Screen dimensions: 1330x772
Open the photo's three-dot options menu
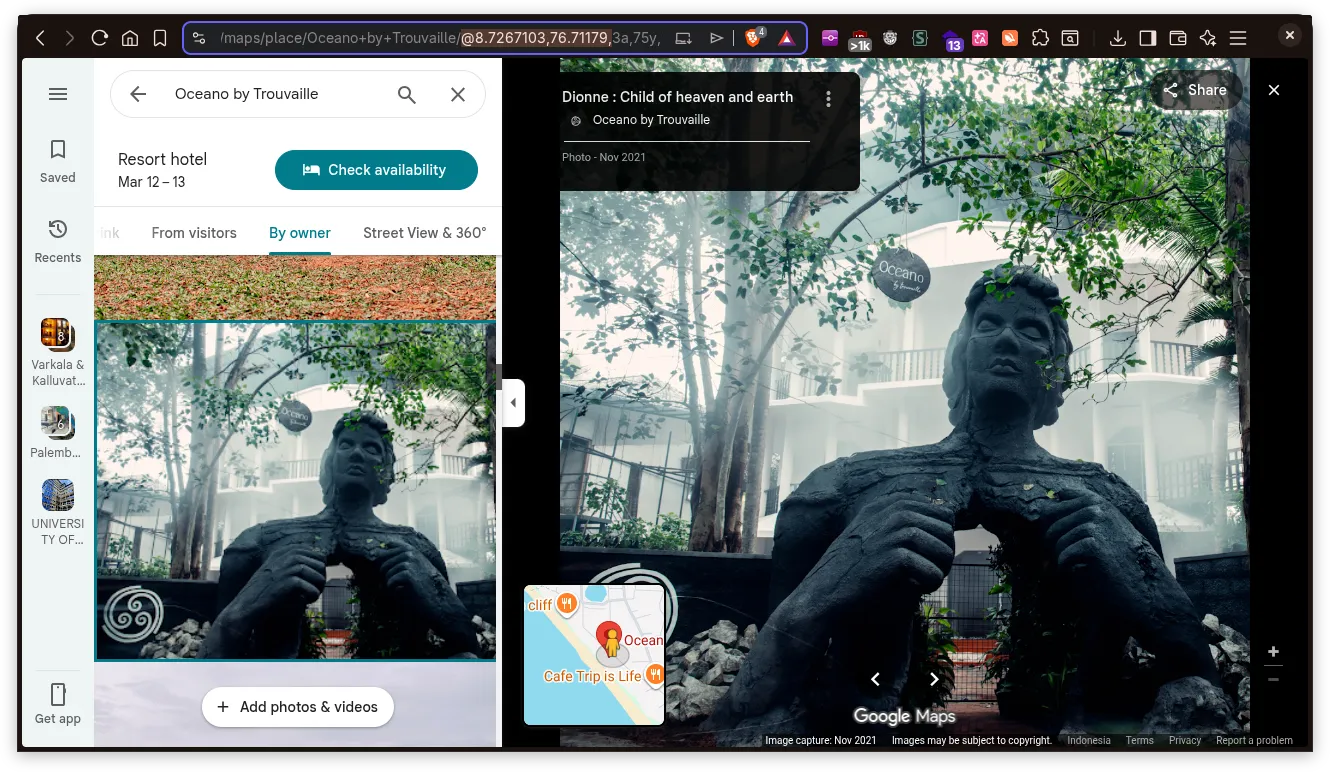pyautogui.click(x=828, y=99)
